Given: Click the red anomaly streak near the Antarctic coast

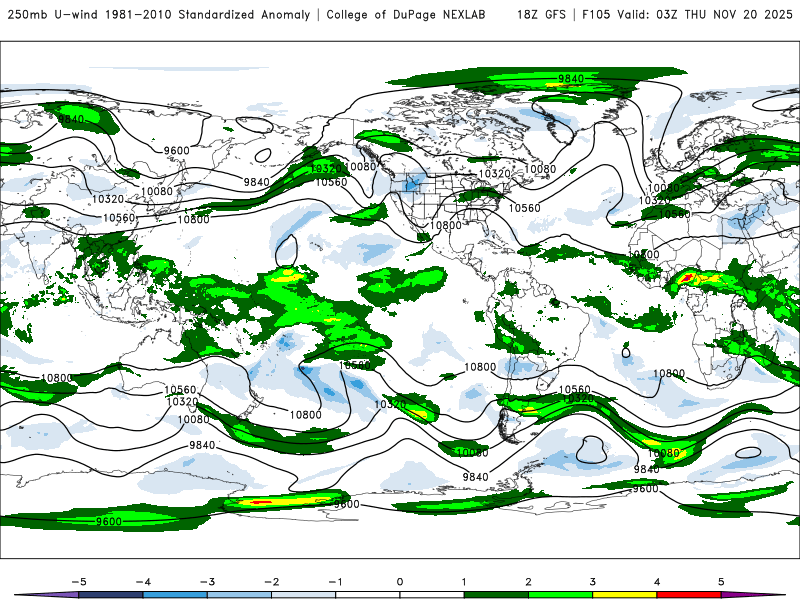Looking at the screenshot, I should coord(262,503).
